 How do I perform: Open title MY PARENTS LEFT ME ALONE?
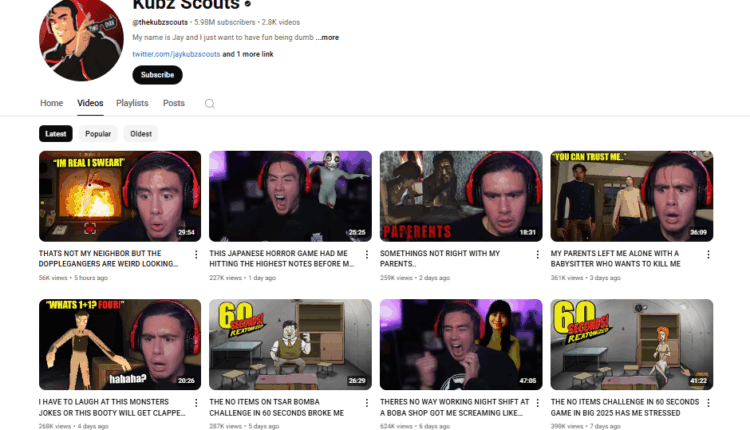tap(616, 259)
